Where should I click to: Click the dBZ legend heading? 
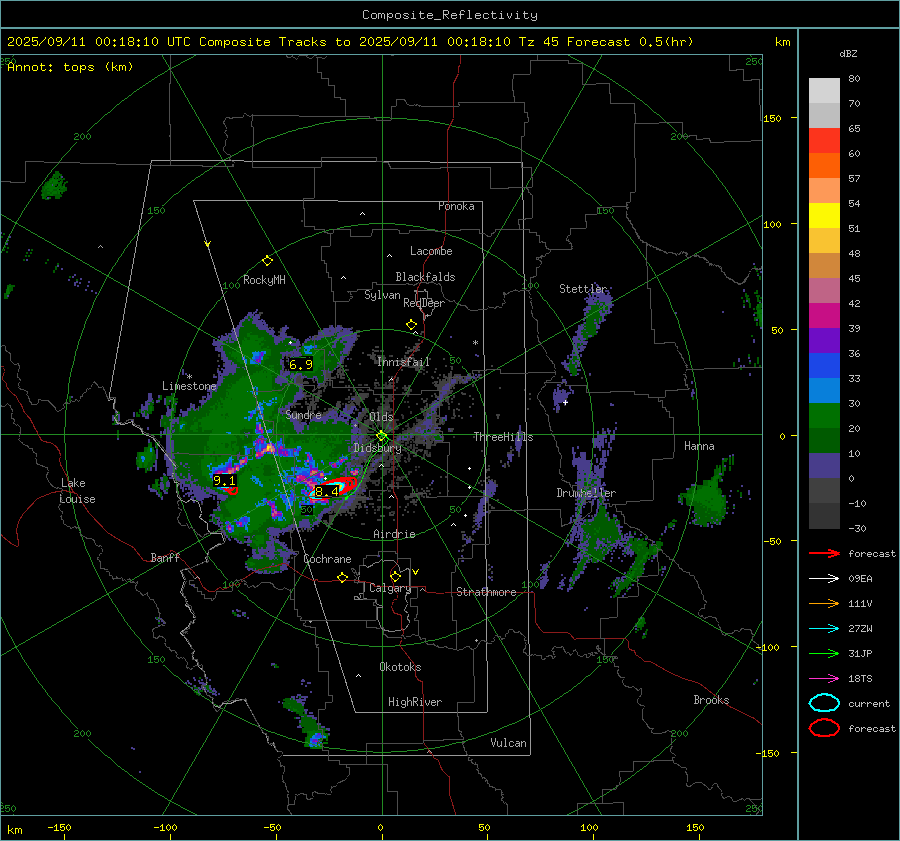click(848, 53)
